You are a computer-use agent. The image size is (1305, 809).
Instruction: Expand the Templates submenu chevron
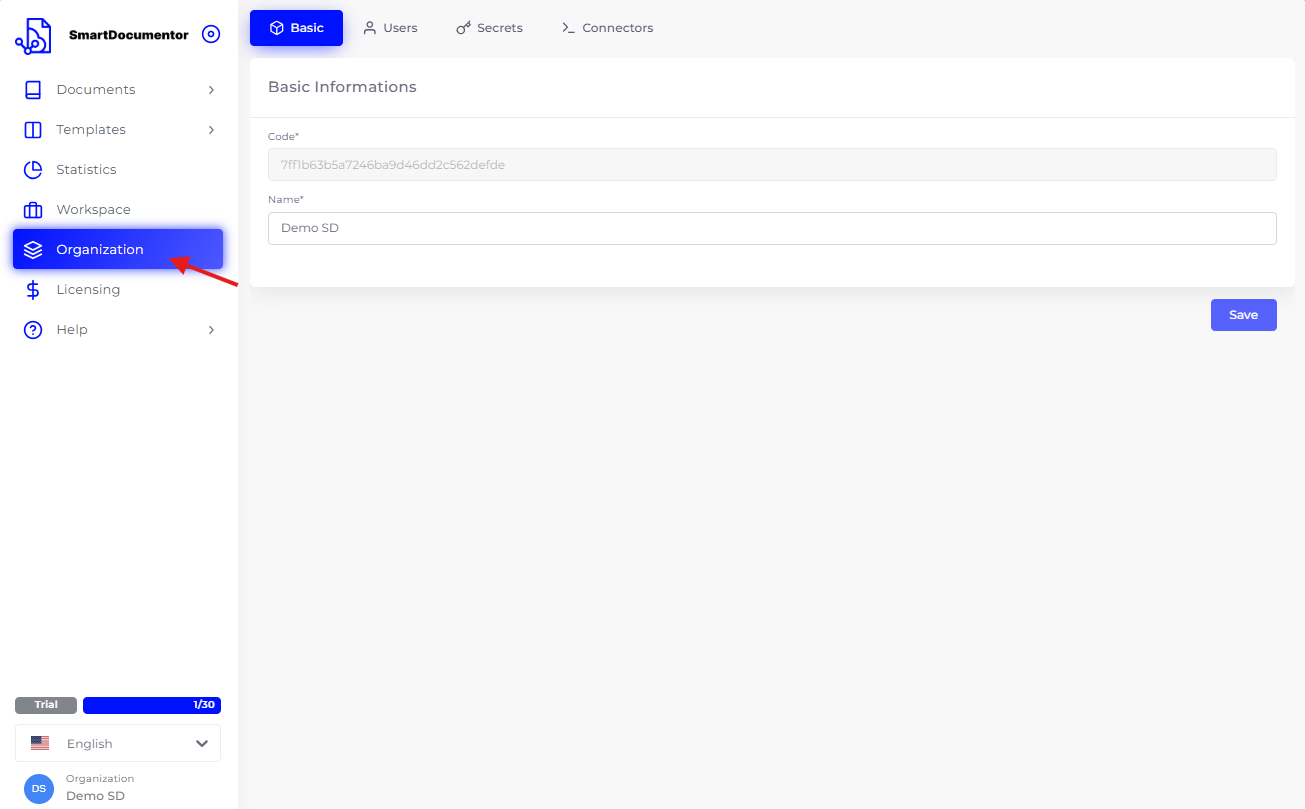coord(211,130)
